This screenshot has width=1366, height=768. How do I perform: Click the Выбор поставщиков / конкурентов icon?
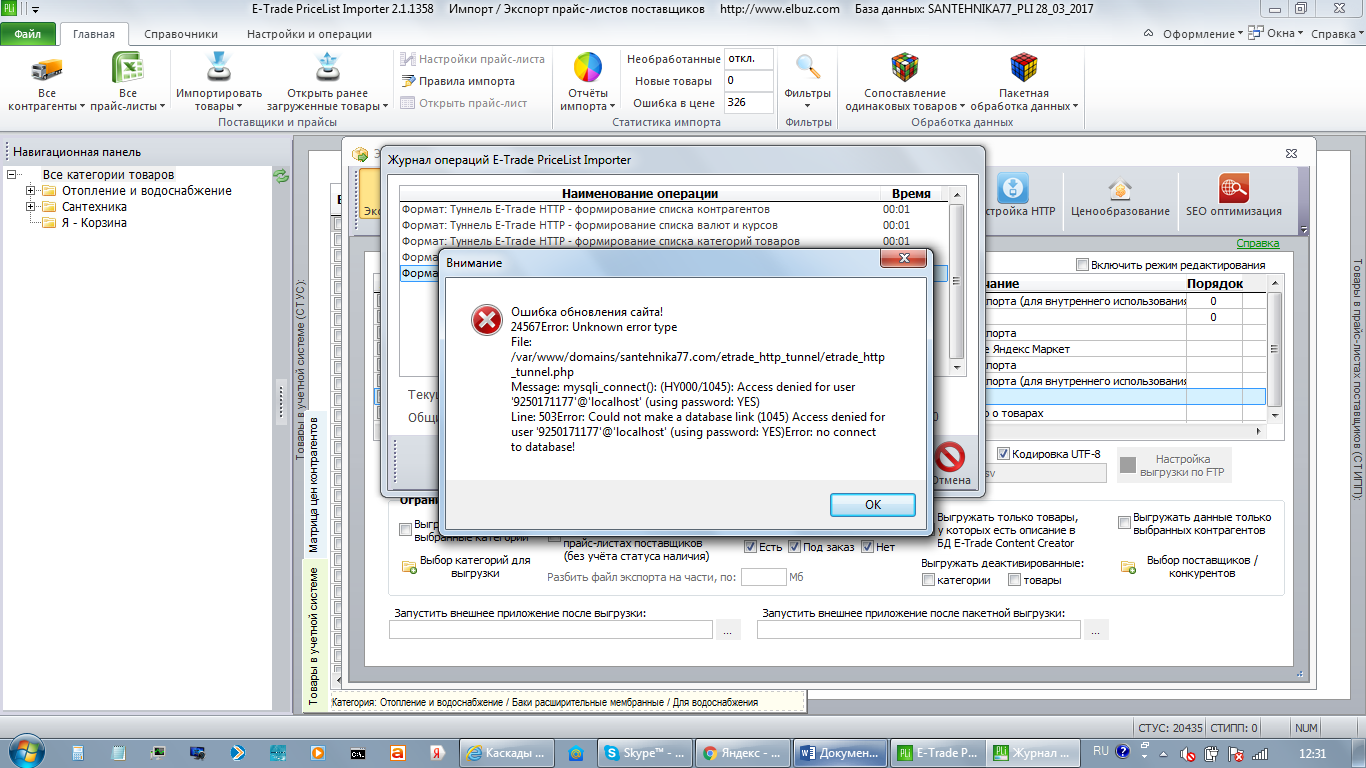coord(1129,567)
